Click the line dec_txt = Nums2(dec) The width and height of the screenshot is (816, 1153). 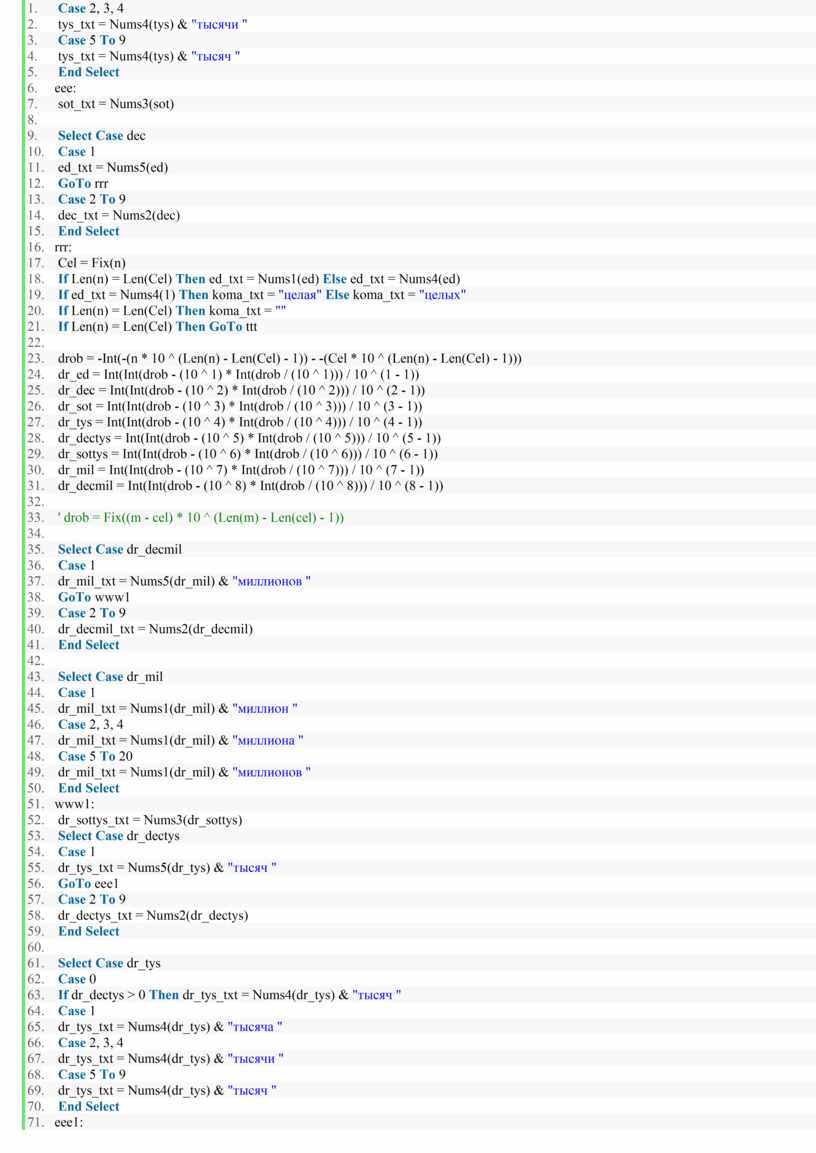118,215
